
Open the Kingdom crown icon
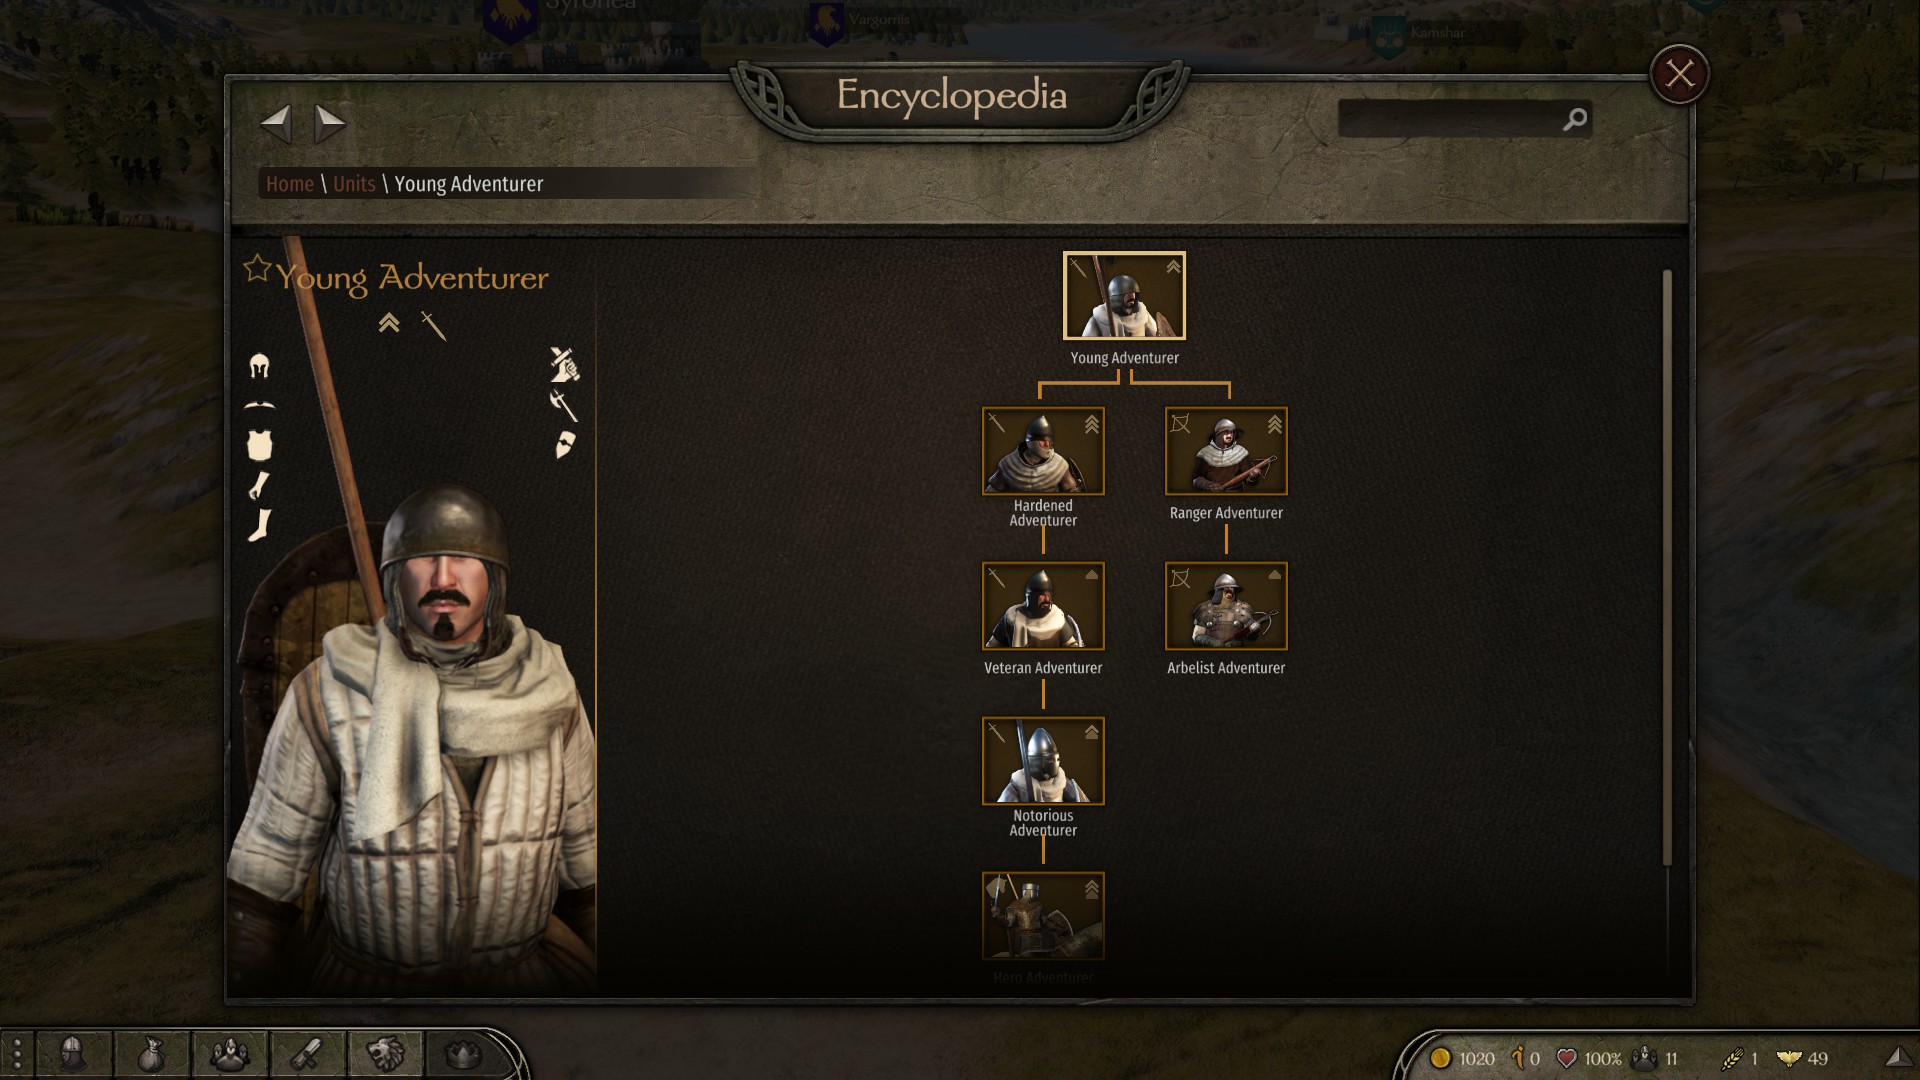tap(462, 1054)
